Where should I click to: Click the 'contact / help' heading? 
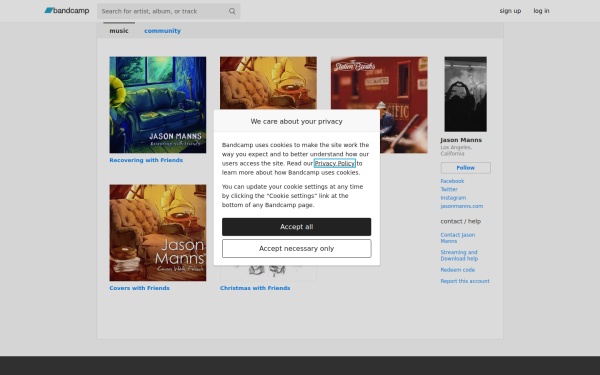[x=460, y=221]
